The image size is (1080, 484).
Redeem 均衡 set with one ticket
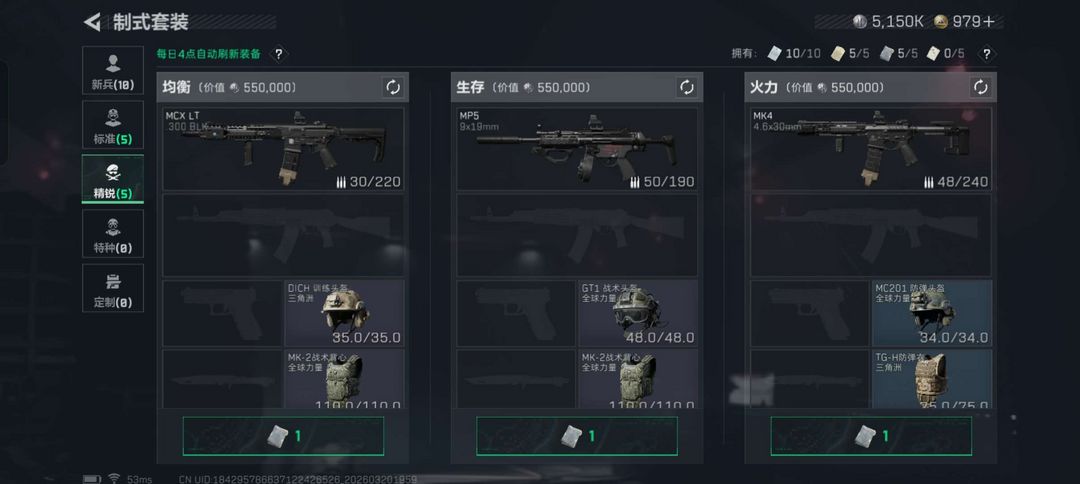click(x=283, y=436)
